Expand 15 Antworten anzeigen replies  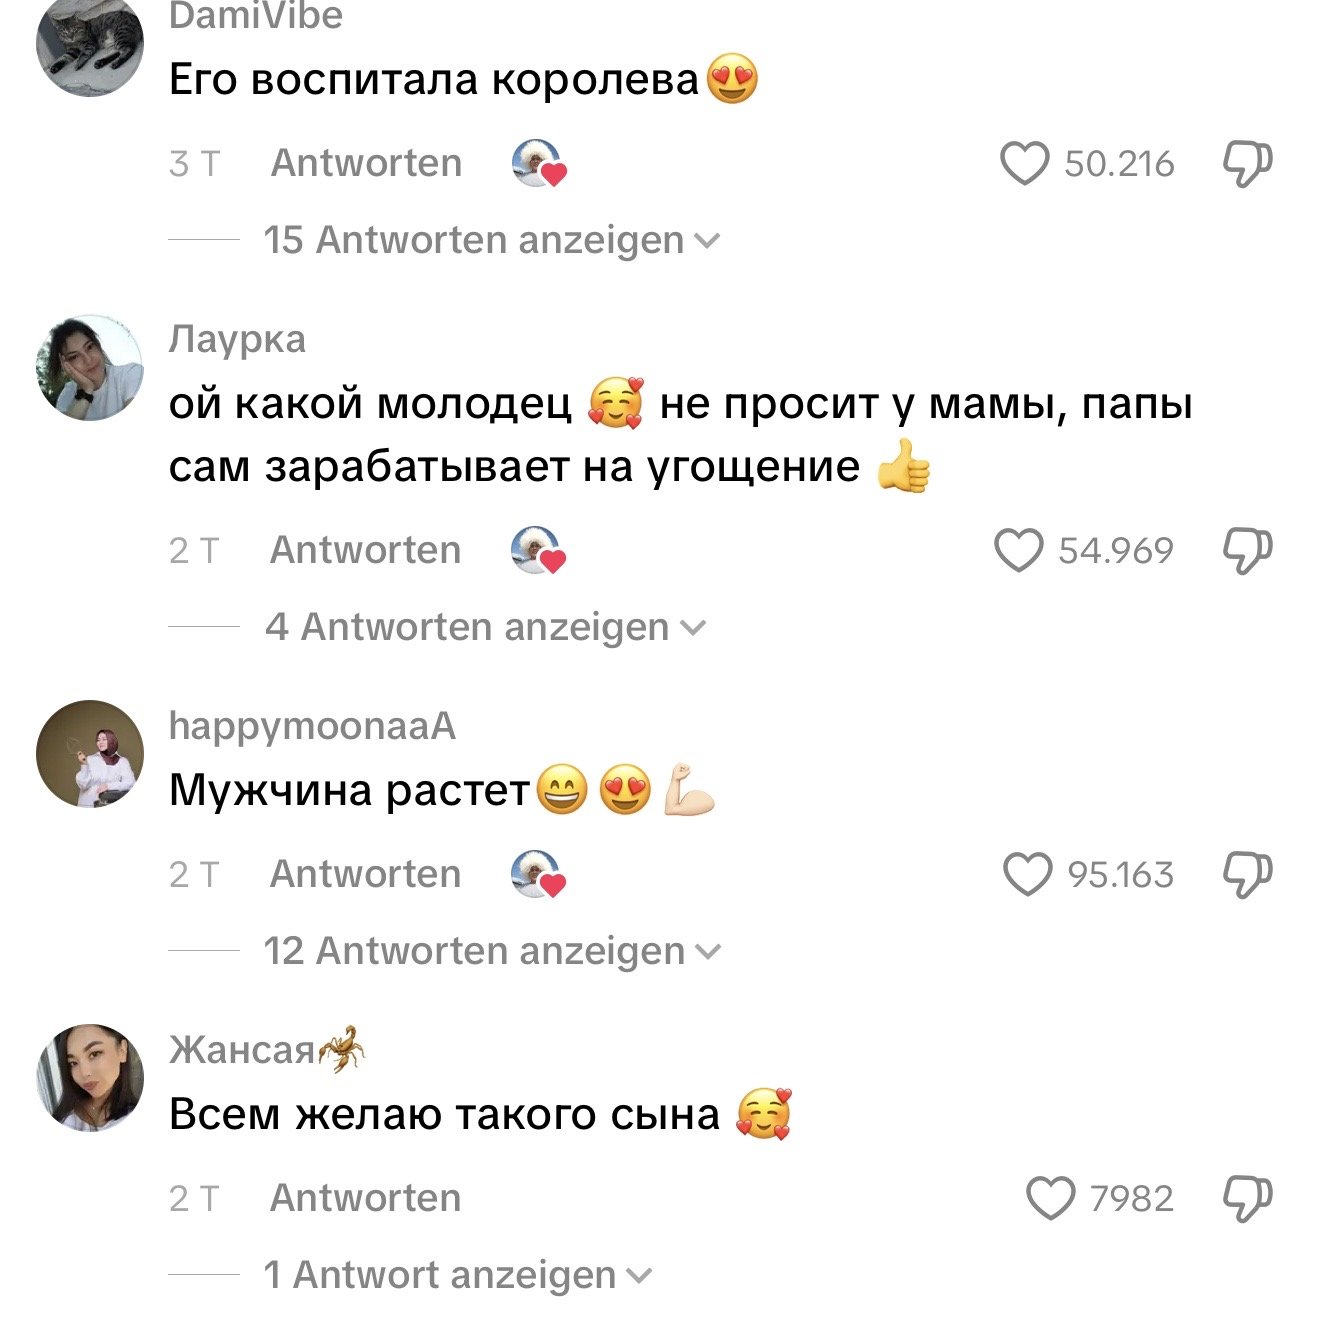coord(491,241)
